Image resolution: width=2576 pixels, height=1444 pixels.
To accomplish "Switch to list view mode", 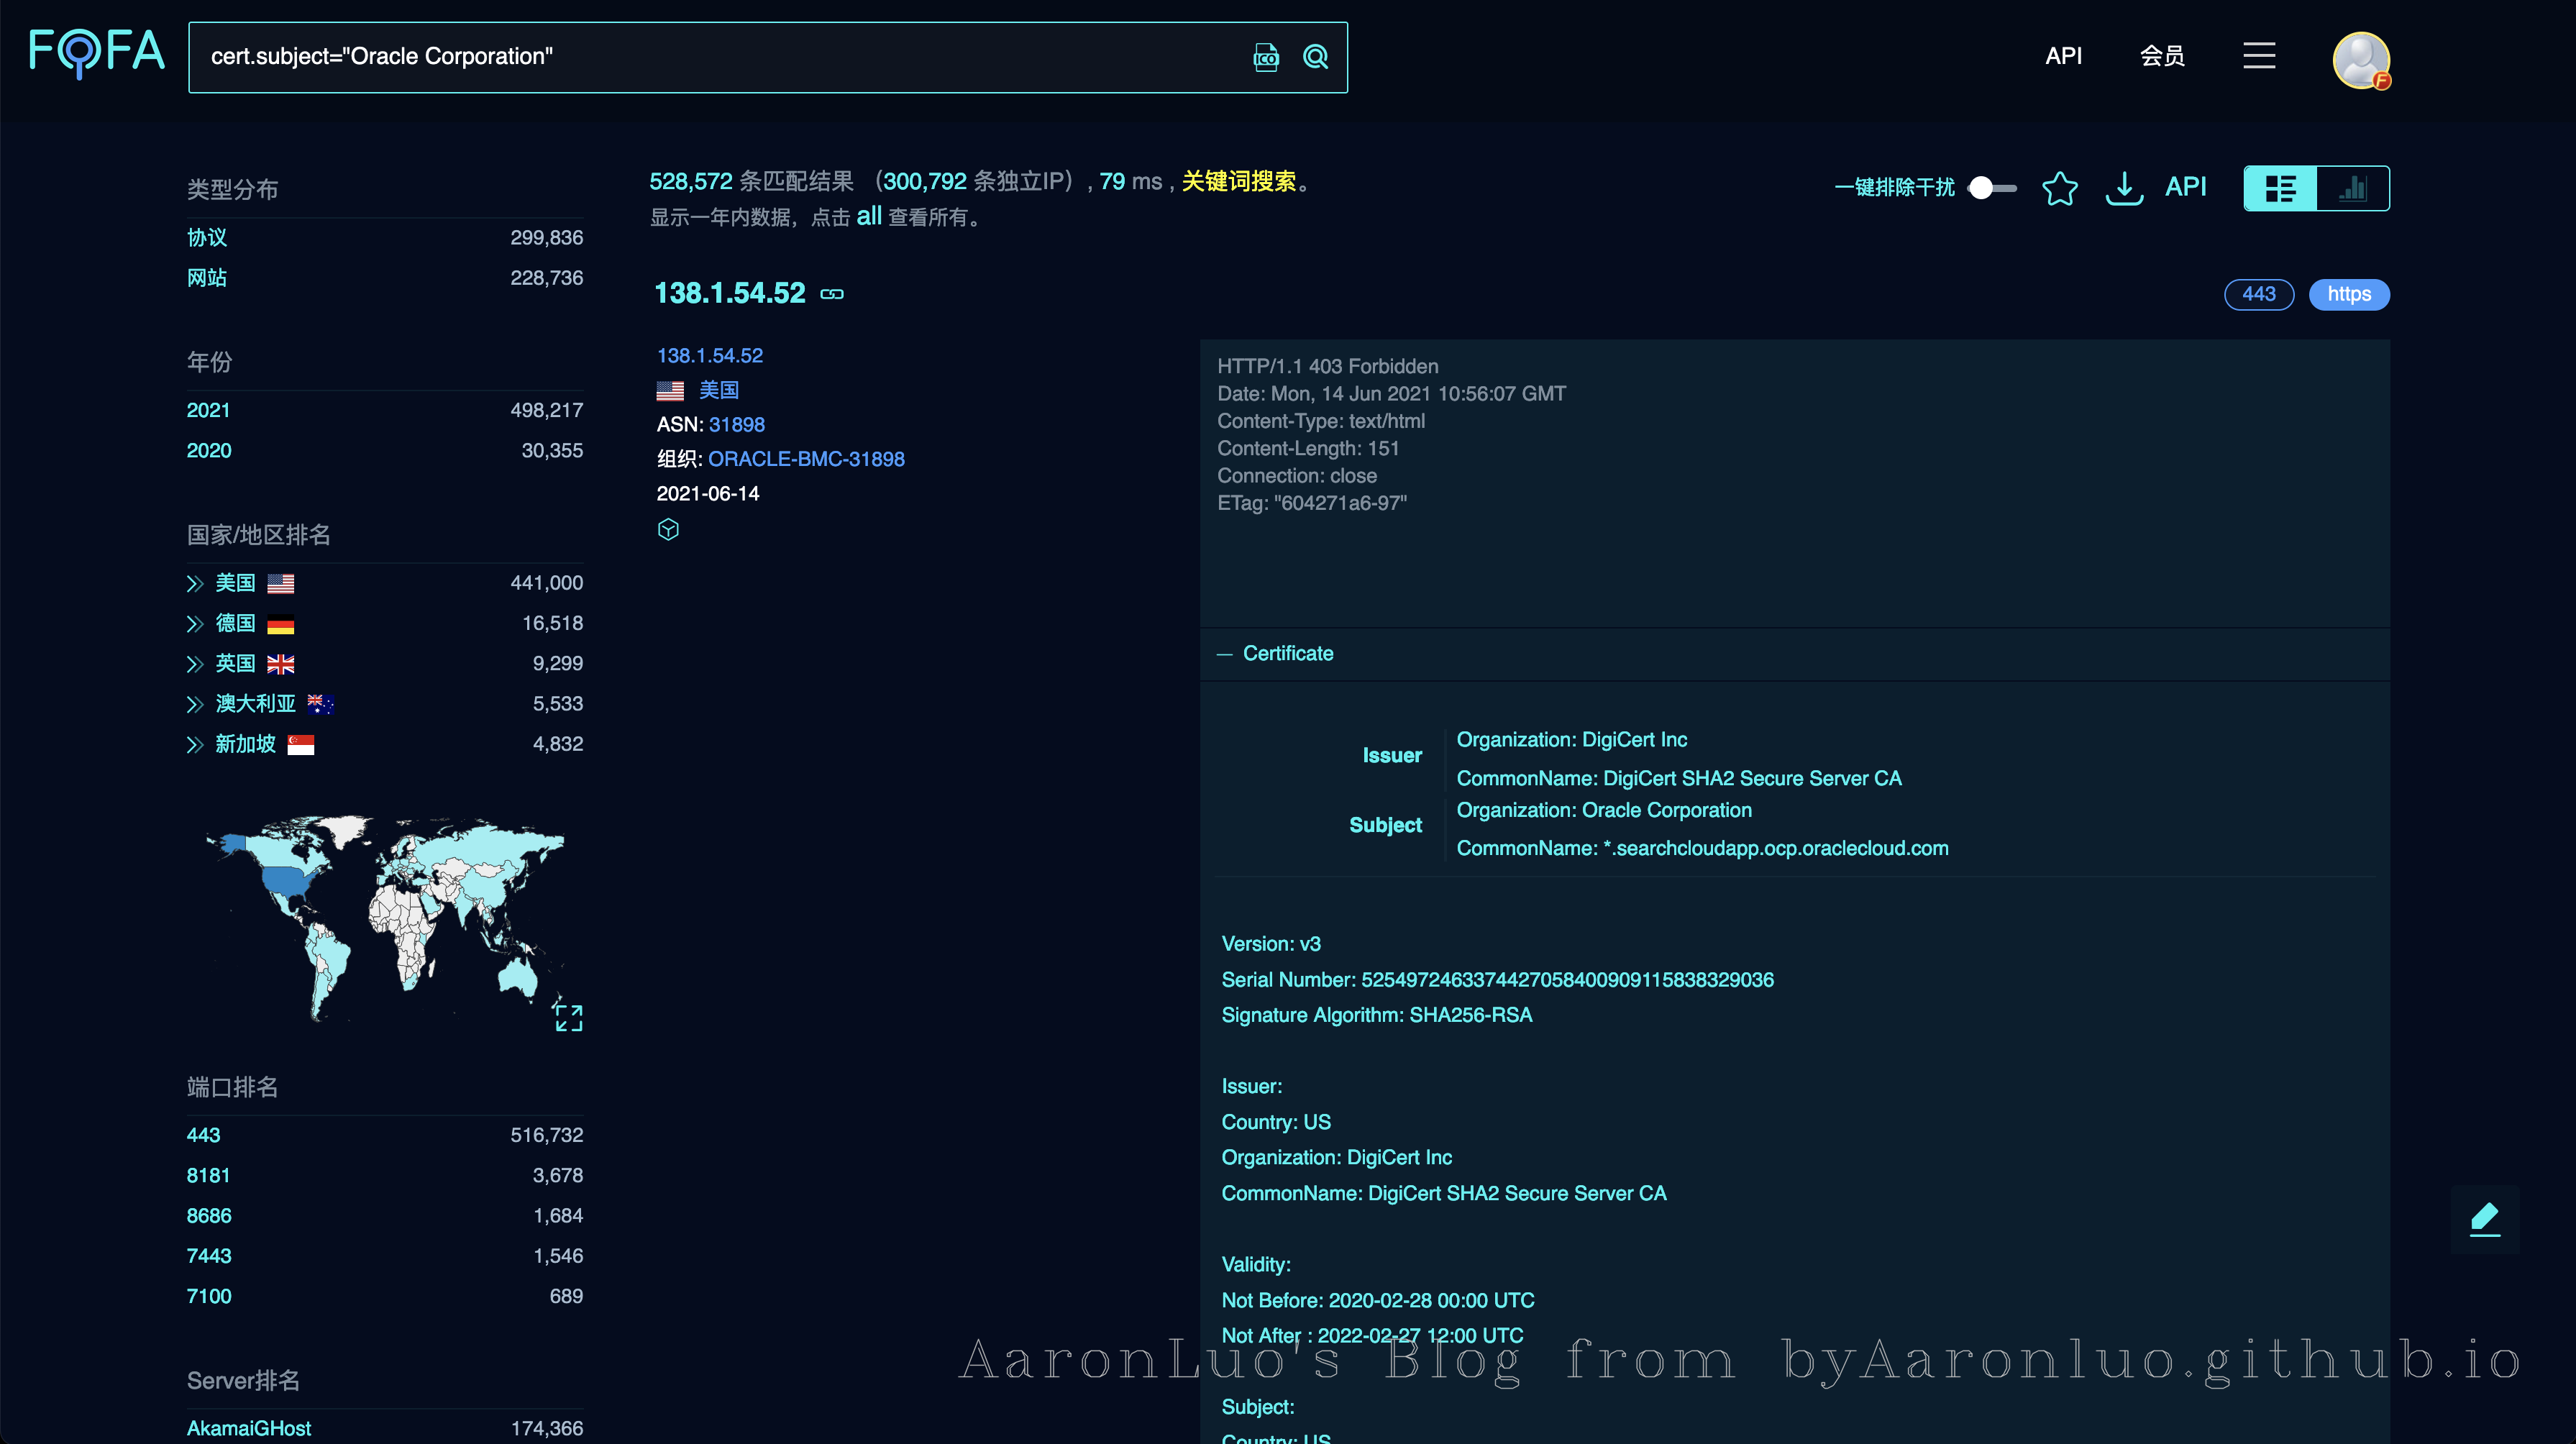I will tap(2280, 188).
